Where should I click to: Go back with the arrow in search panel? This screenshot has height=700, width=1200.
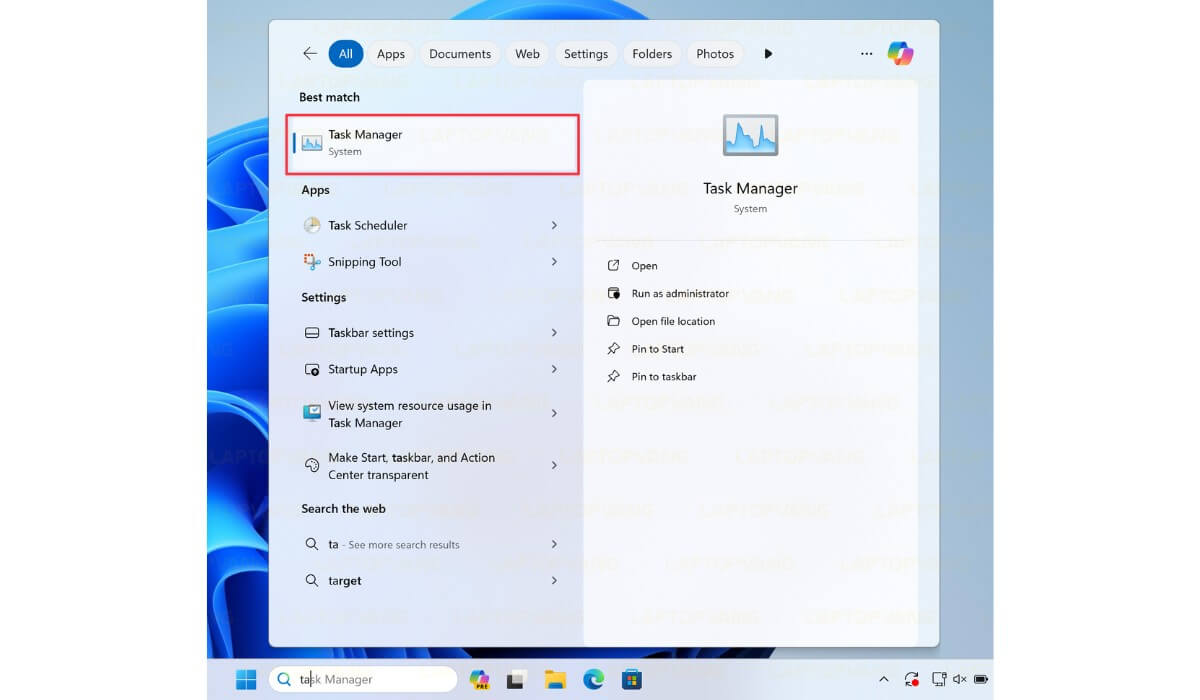[x=310, y=54]
